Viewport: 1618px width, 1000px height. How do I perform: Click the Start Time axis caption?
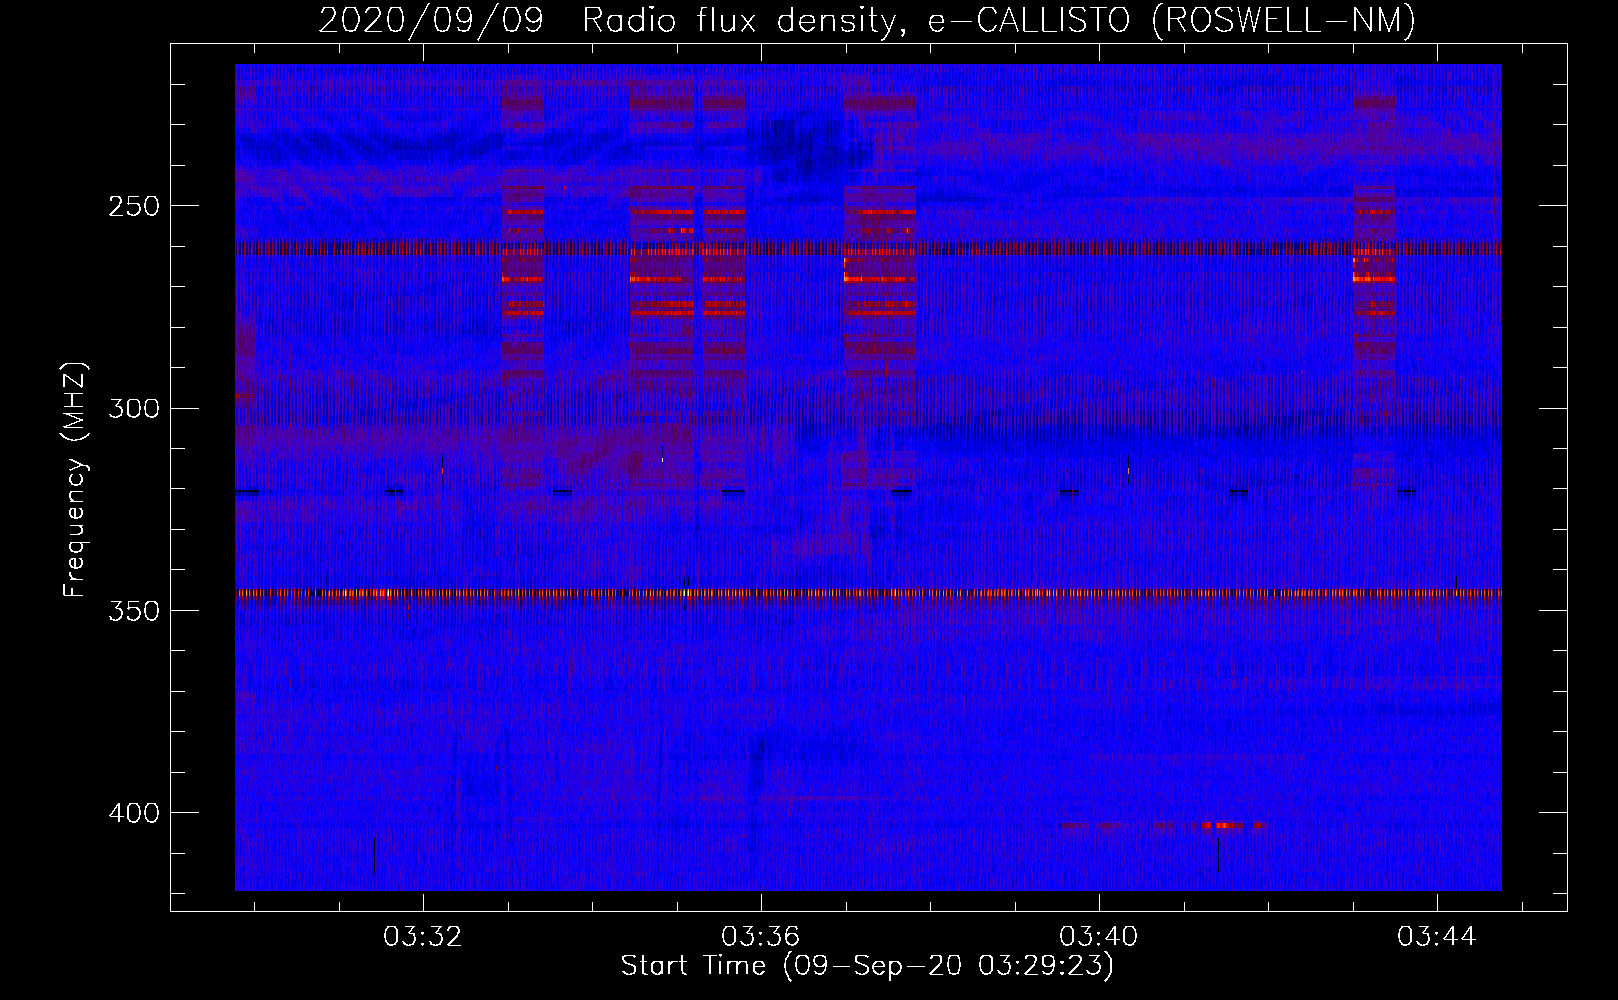point(867,966)
